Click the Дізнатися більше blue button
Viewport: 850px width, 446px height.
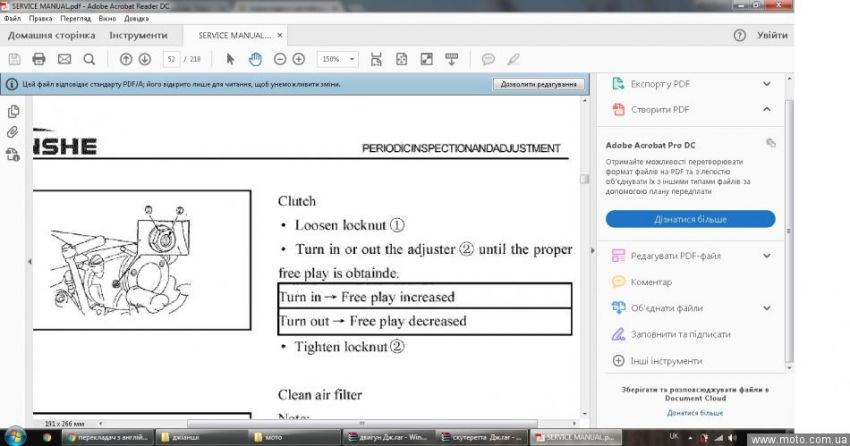pyautogui.click(x=690, y=219)
